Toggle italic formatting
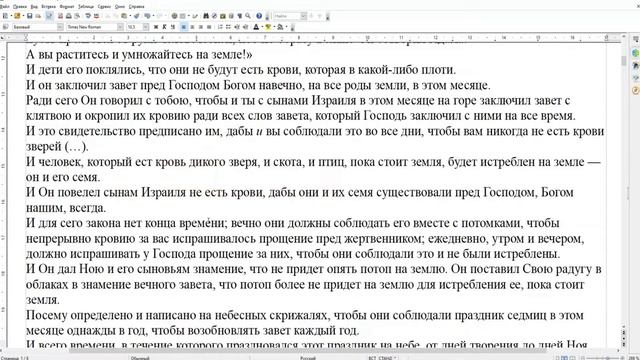 [x=164, y=27]
